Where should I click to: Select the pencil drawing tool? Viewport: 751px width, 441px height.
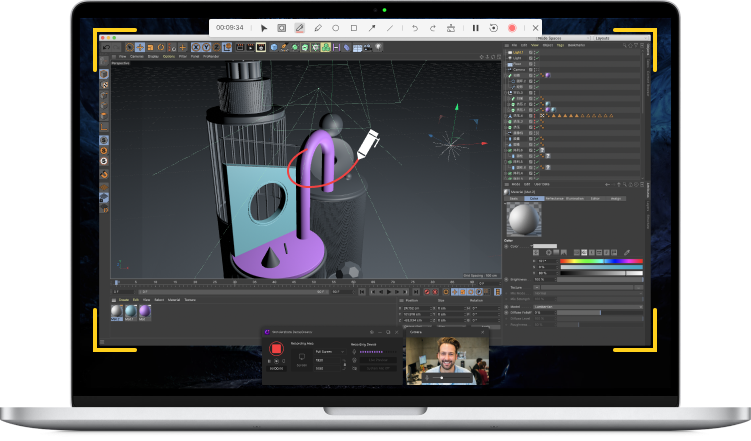(x=318, y=28)
